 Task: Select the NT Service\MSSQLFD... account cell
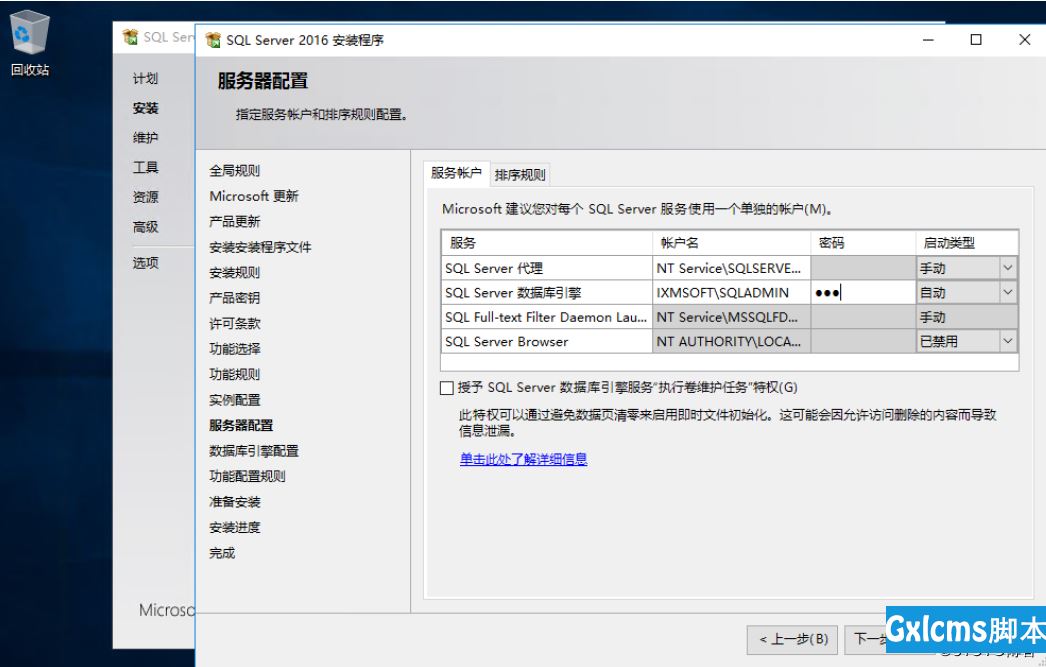(x=732, y=317)
